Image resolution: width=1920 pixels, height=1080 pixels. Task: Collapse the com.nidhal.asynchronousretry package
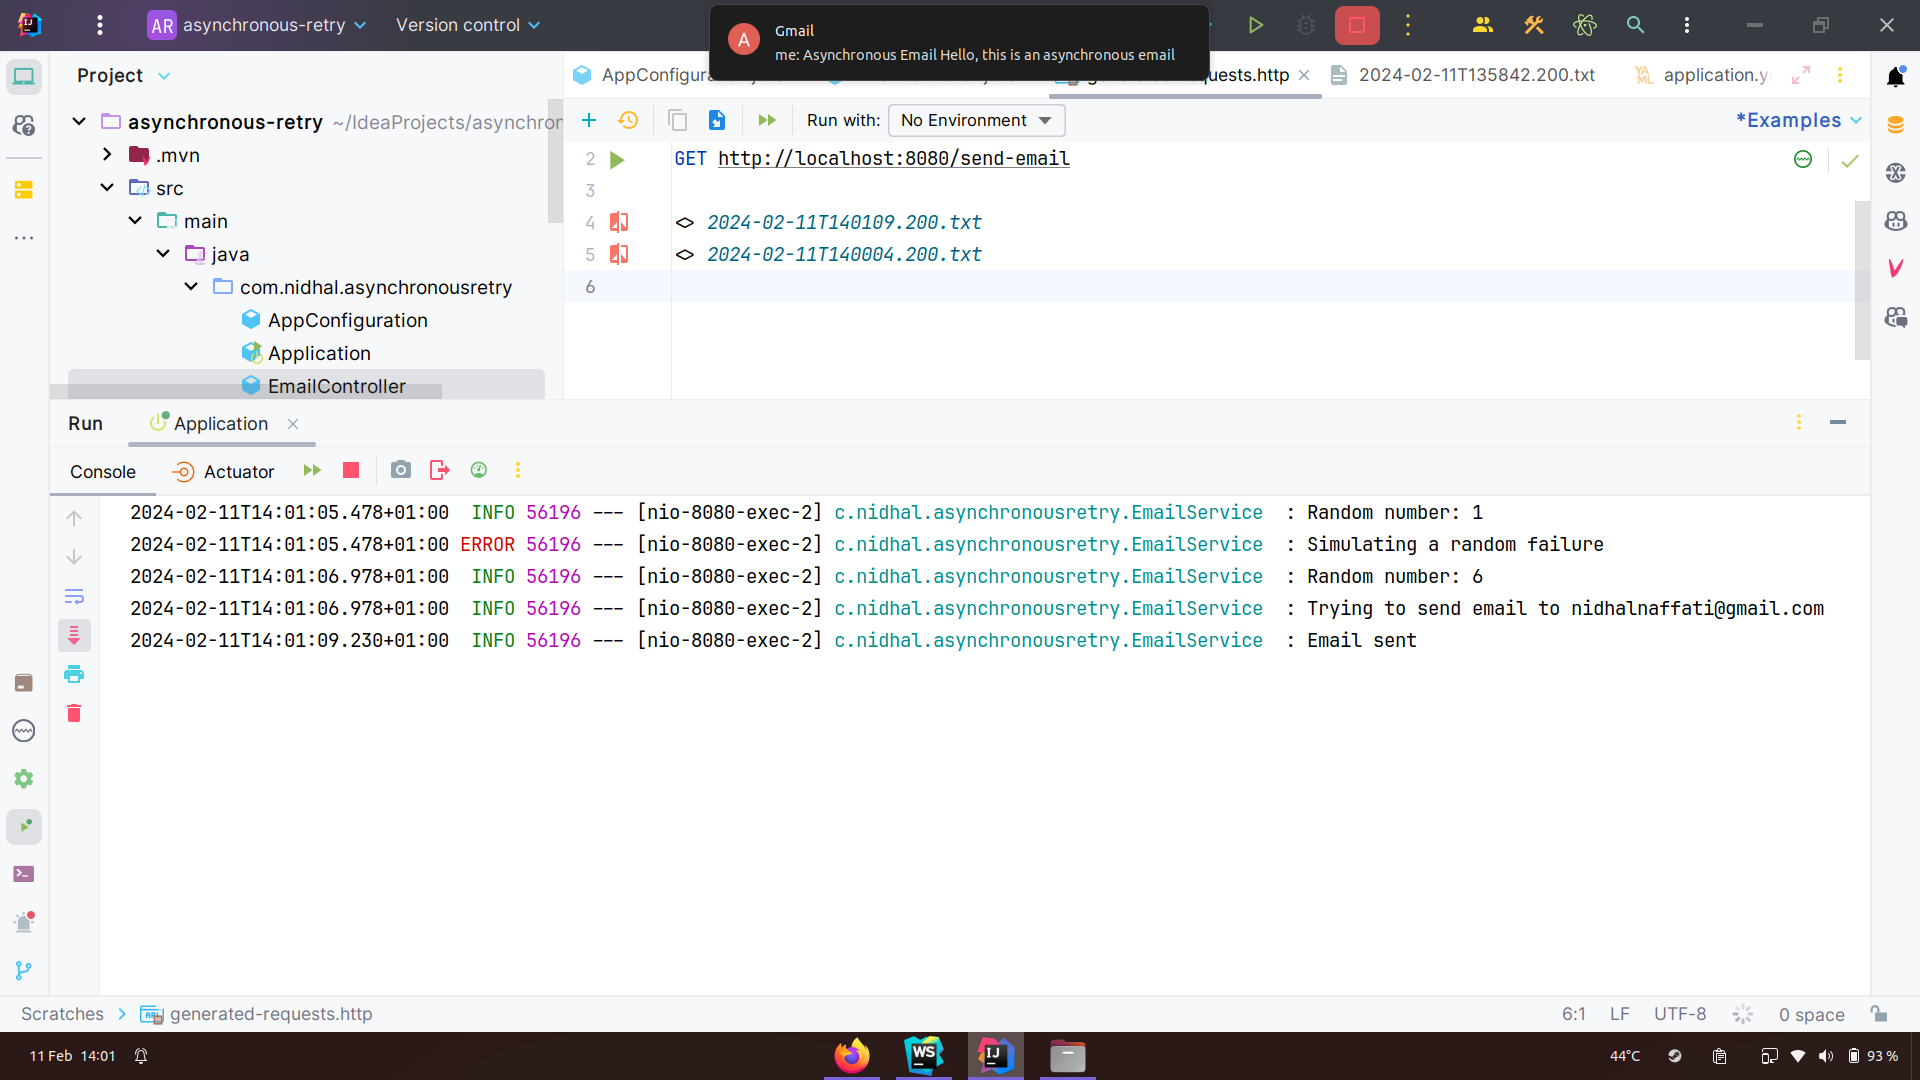coord(190,287)
